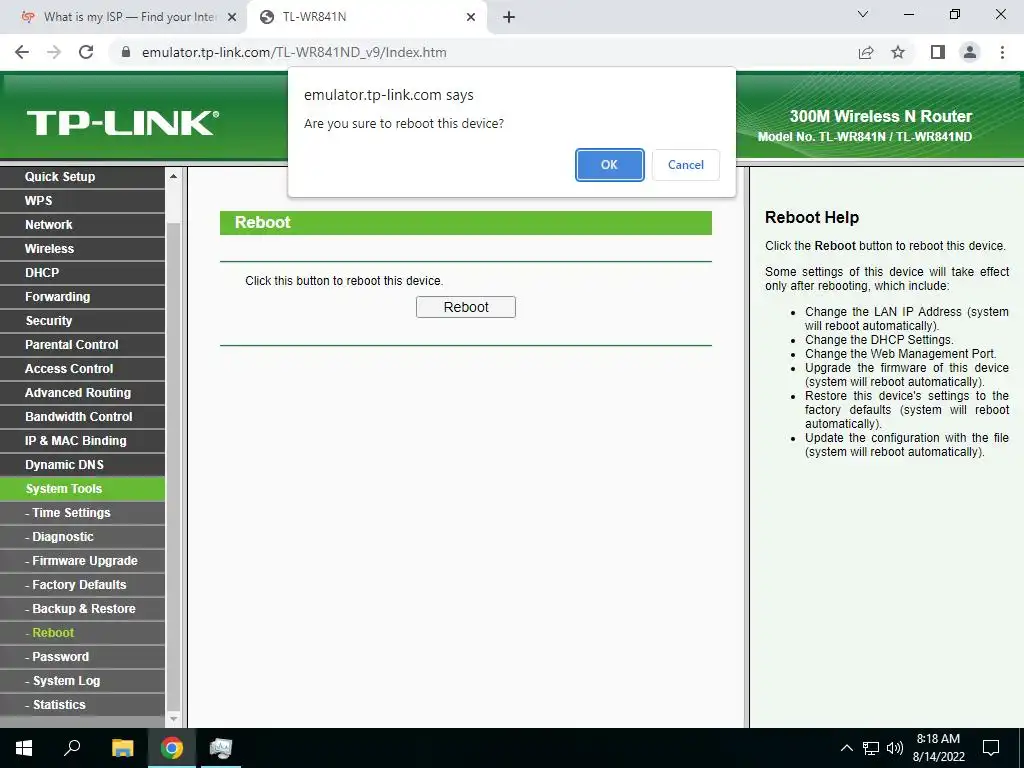Open Factory Defaults page
The height and width of the screenshot is (768, 1024).
(82, 585)
